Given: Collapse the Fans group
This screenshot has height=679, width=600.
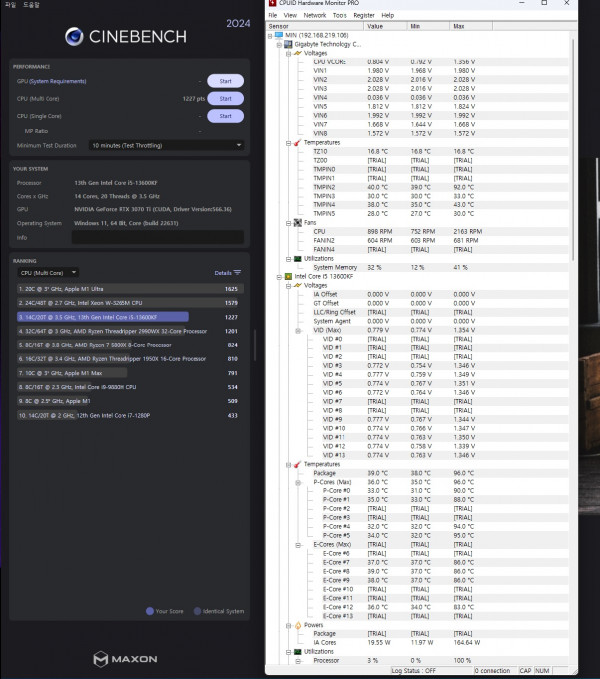Looking at the screenshot, I should coord(289,223).
